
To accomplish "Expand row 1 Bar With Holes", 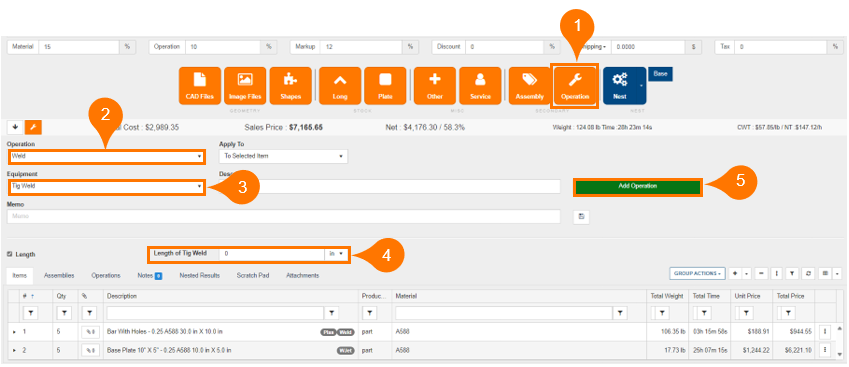I will coord(14,331).
